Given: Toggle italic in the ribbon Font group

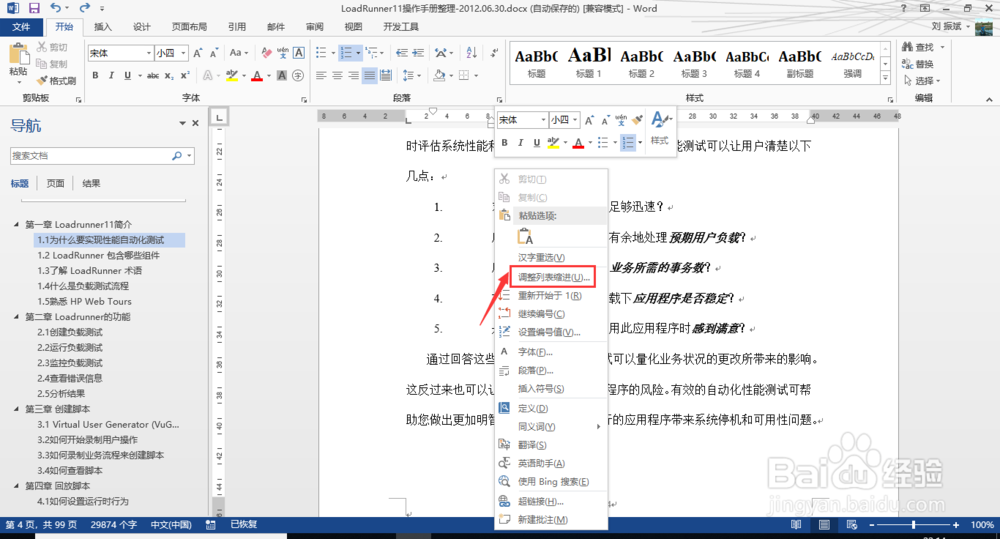Looking at the screenshot, I should [111, 75].
